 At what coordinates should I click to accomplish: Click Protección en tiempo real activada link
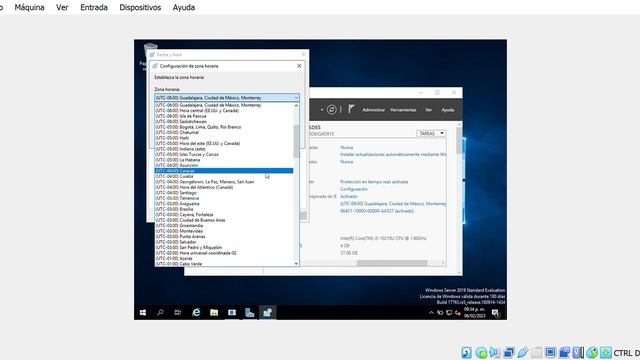click(x=374, y=182)
